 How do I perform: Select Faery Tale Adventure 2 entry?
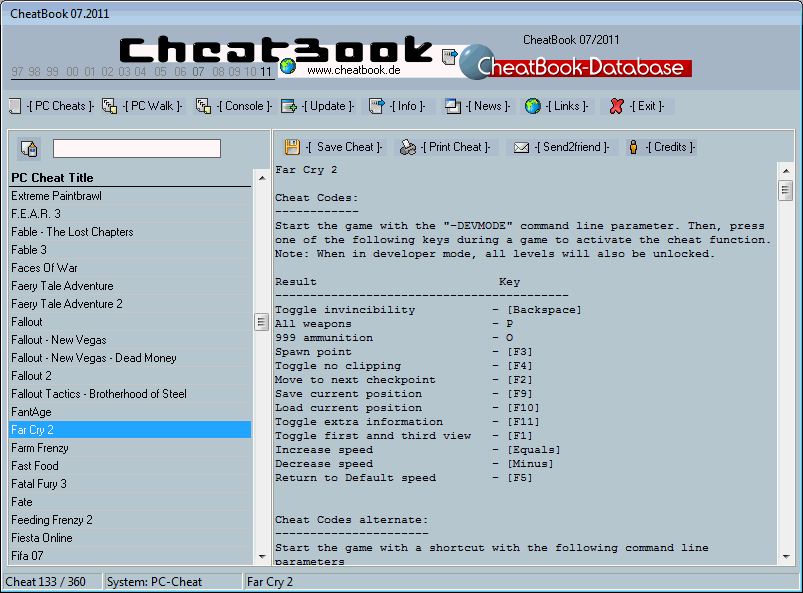click(x=131, y=304)
